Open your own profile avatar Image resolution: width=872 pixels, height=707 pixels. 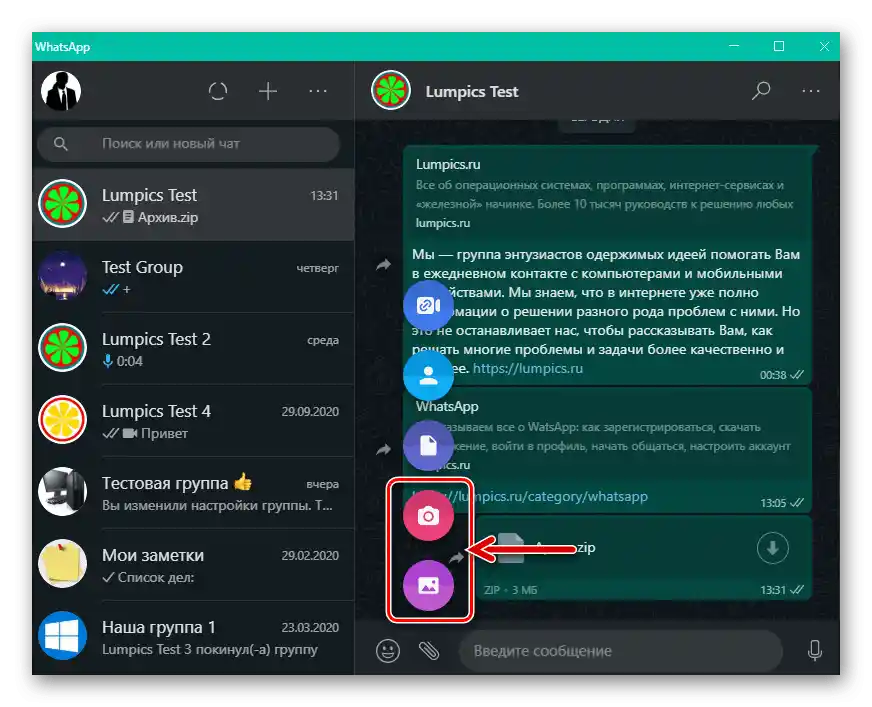click(x=61, y=91)
